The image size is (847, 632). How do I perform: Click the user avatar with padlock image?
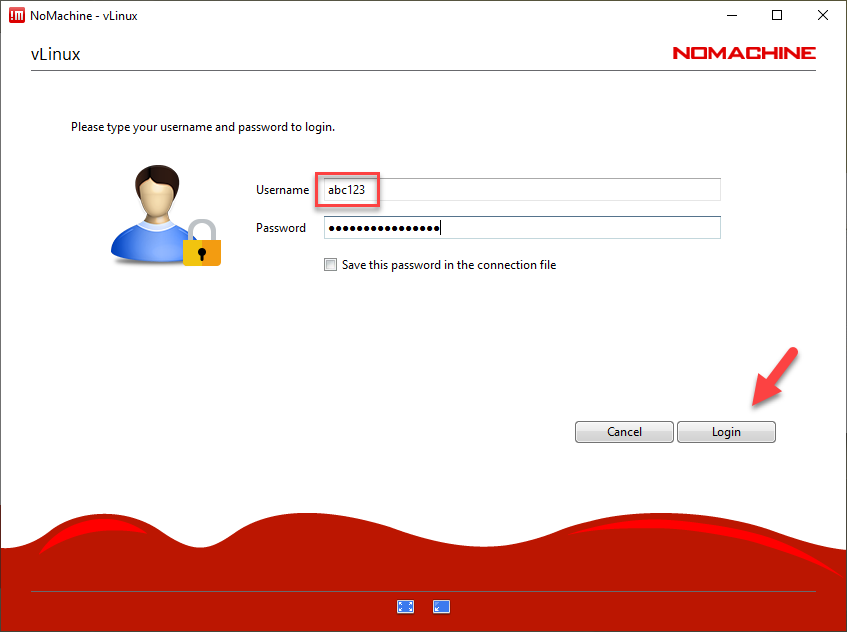point(166,216)
